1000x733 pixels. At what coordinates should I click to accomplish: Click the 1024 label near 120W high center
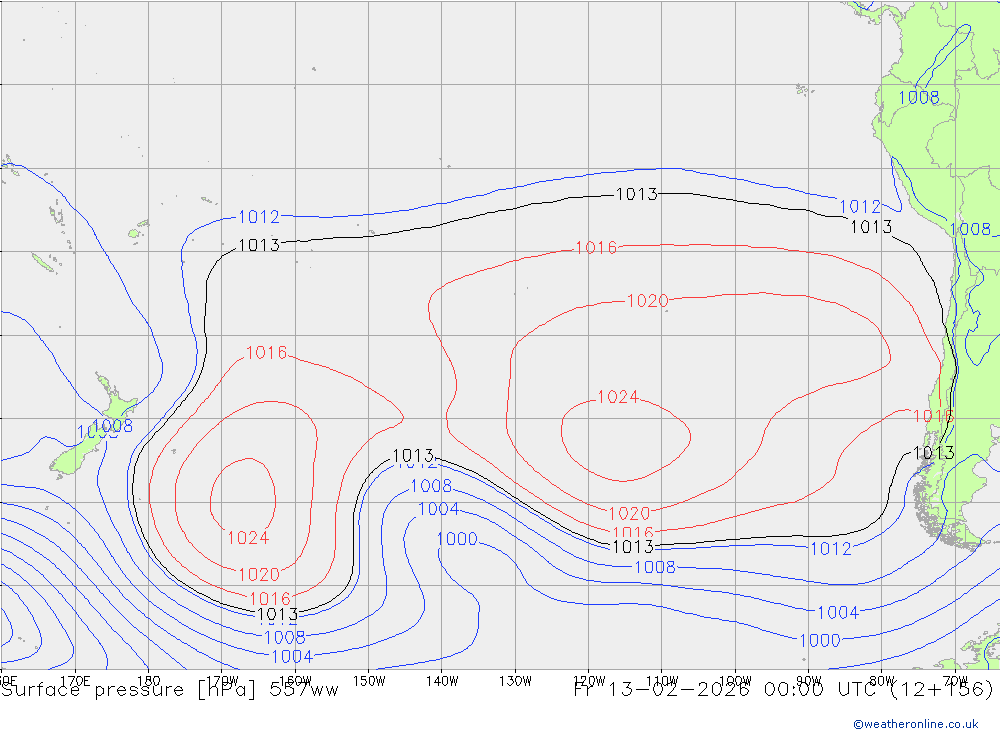tap(617, 397)
